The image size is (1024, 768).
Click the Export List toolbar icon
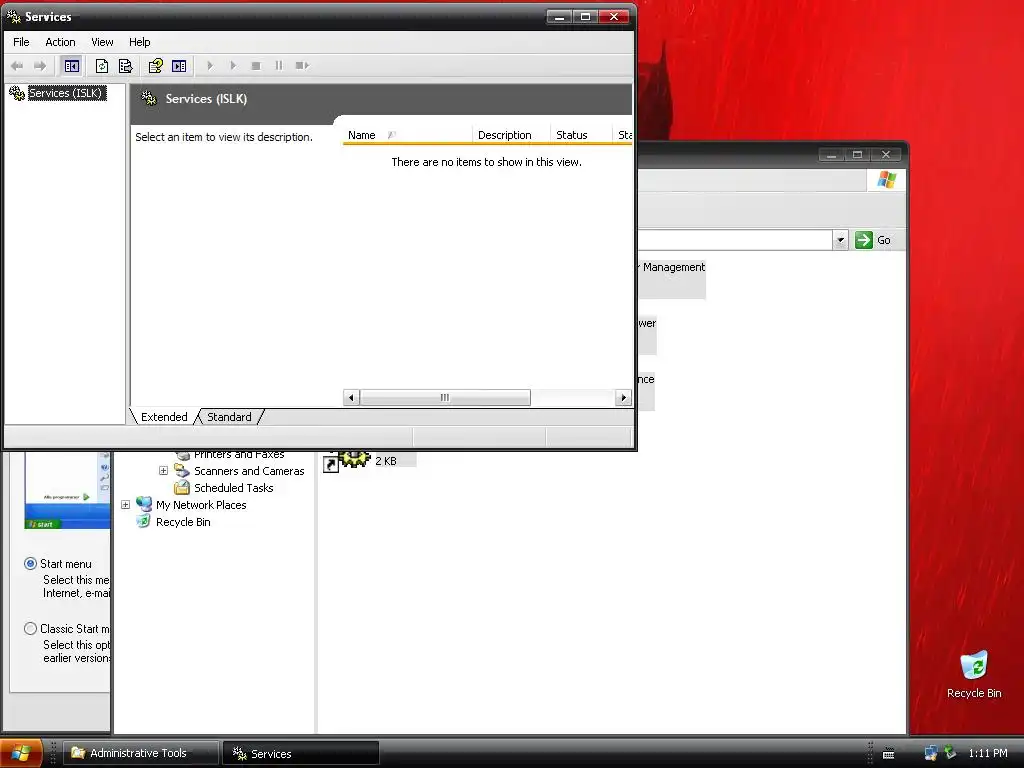click(x=125, y=66)
